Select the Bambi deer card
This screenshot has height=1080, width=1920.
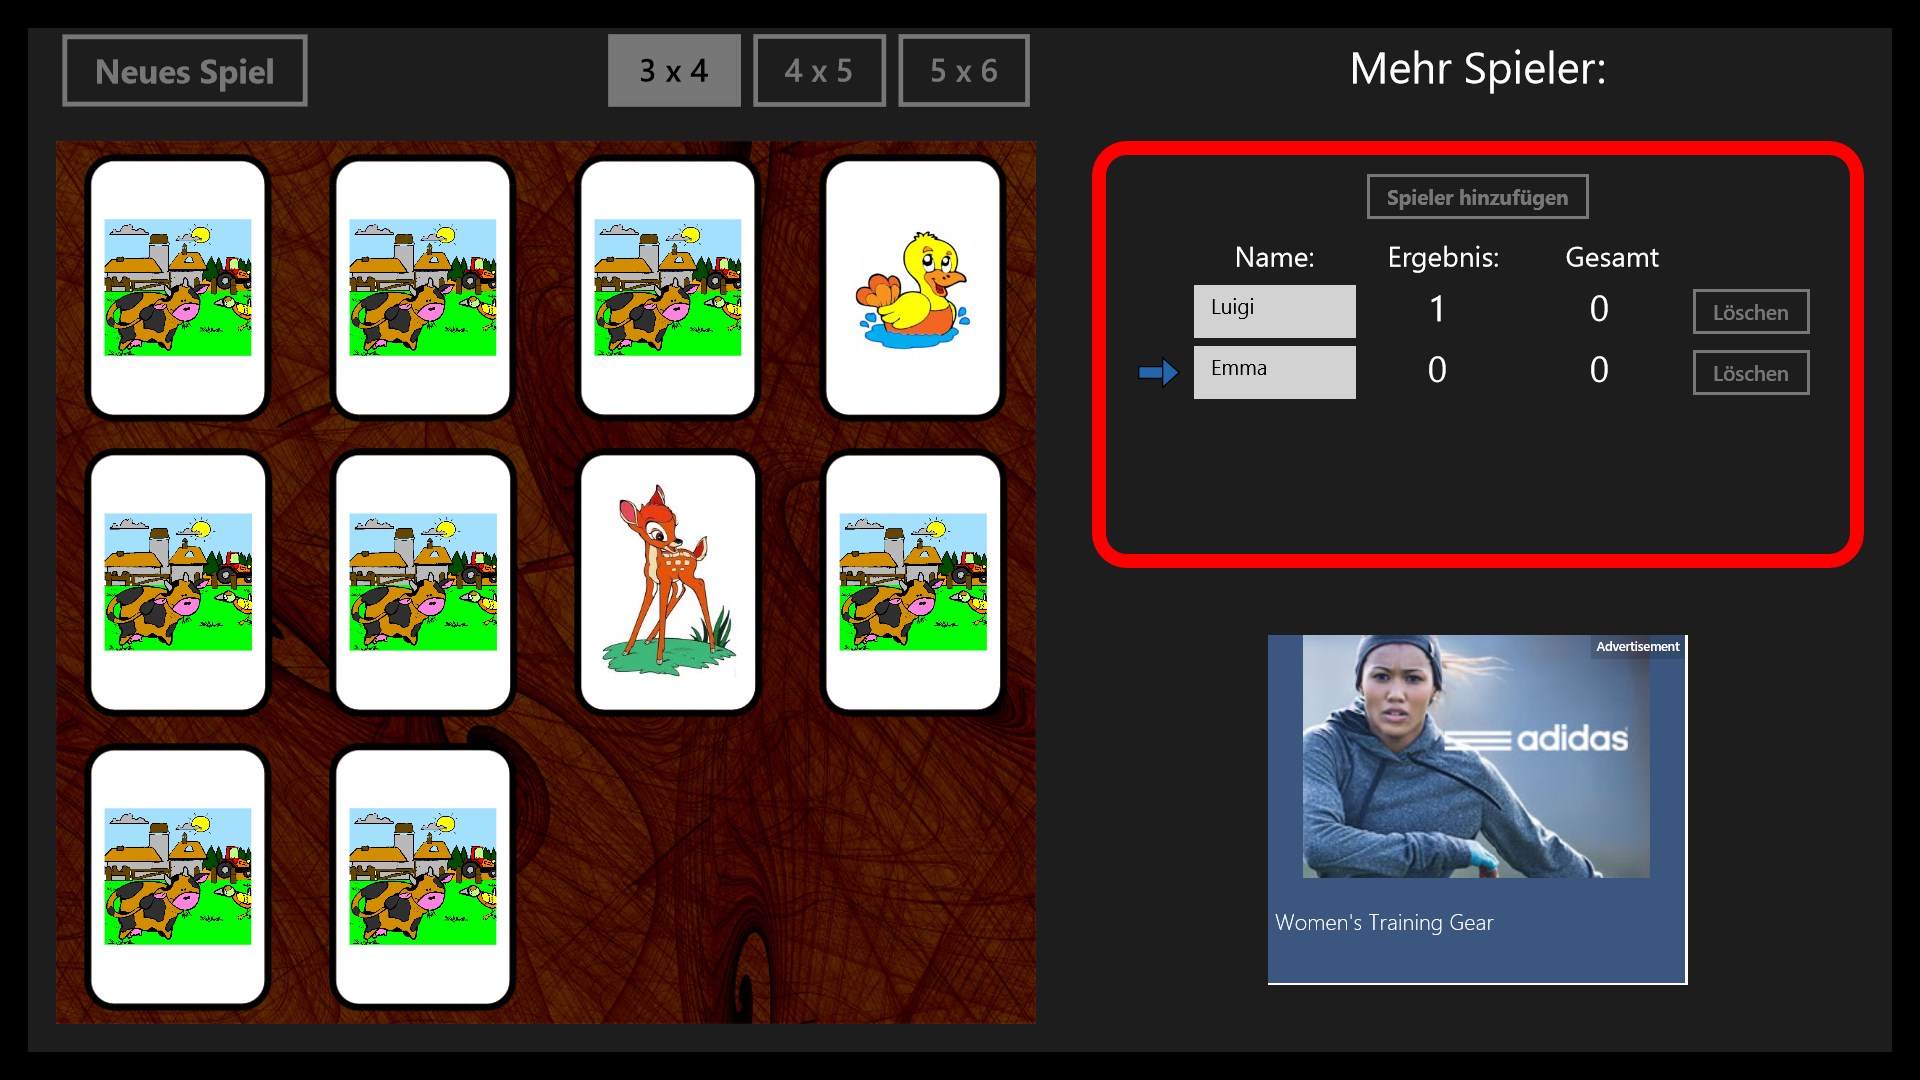pos(668,582)
